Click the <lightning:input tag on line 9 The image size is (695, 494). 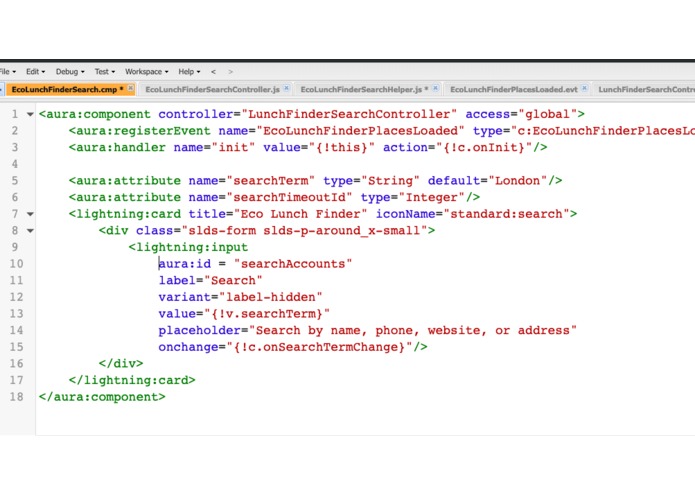point(188,247)
